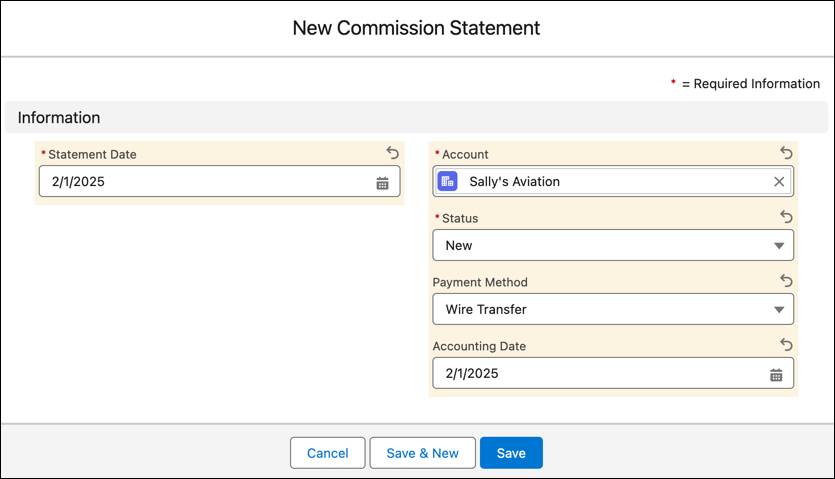Undo Account field change

coord(786,153)
